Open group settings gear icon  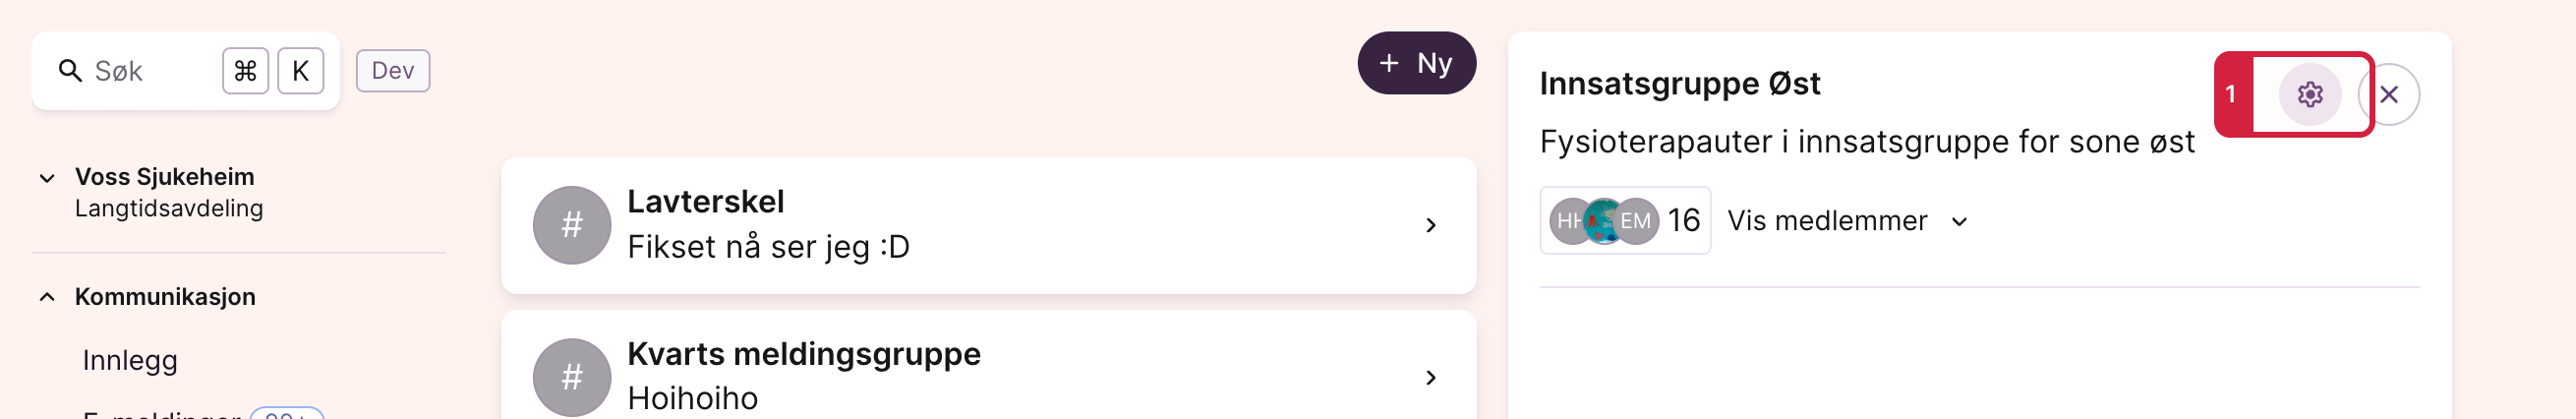point(2309,94)
